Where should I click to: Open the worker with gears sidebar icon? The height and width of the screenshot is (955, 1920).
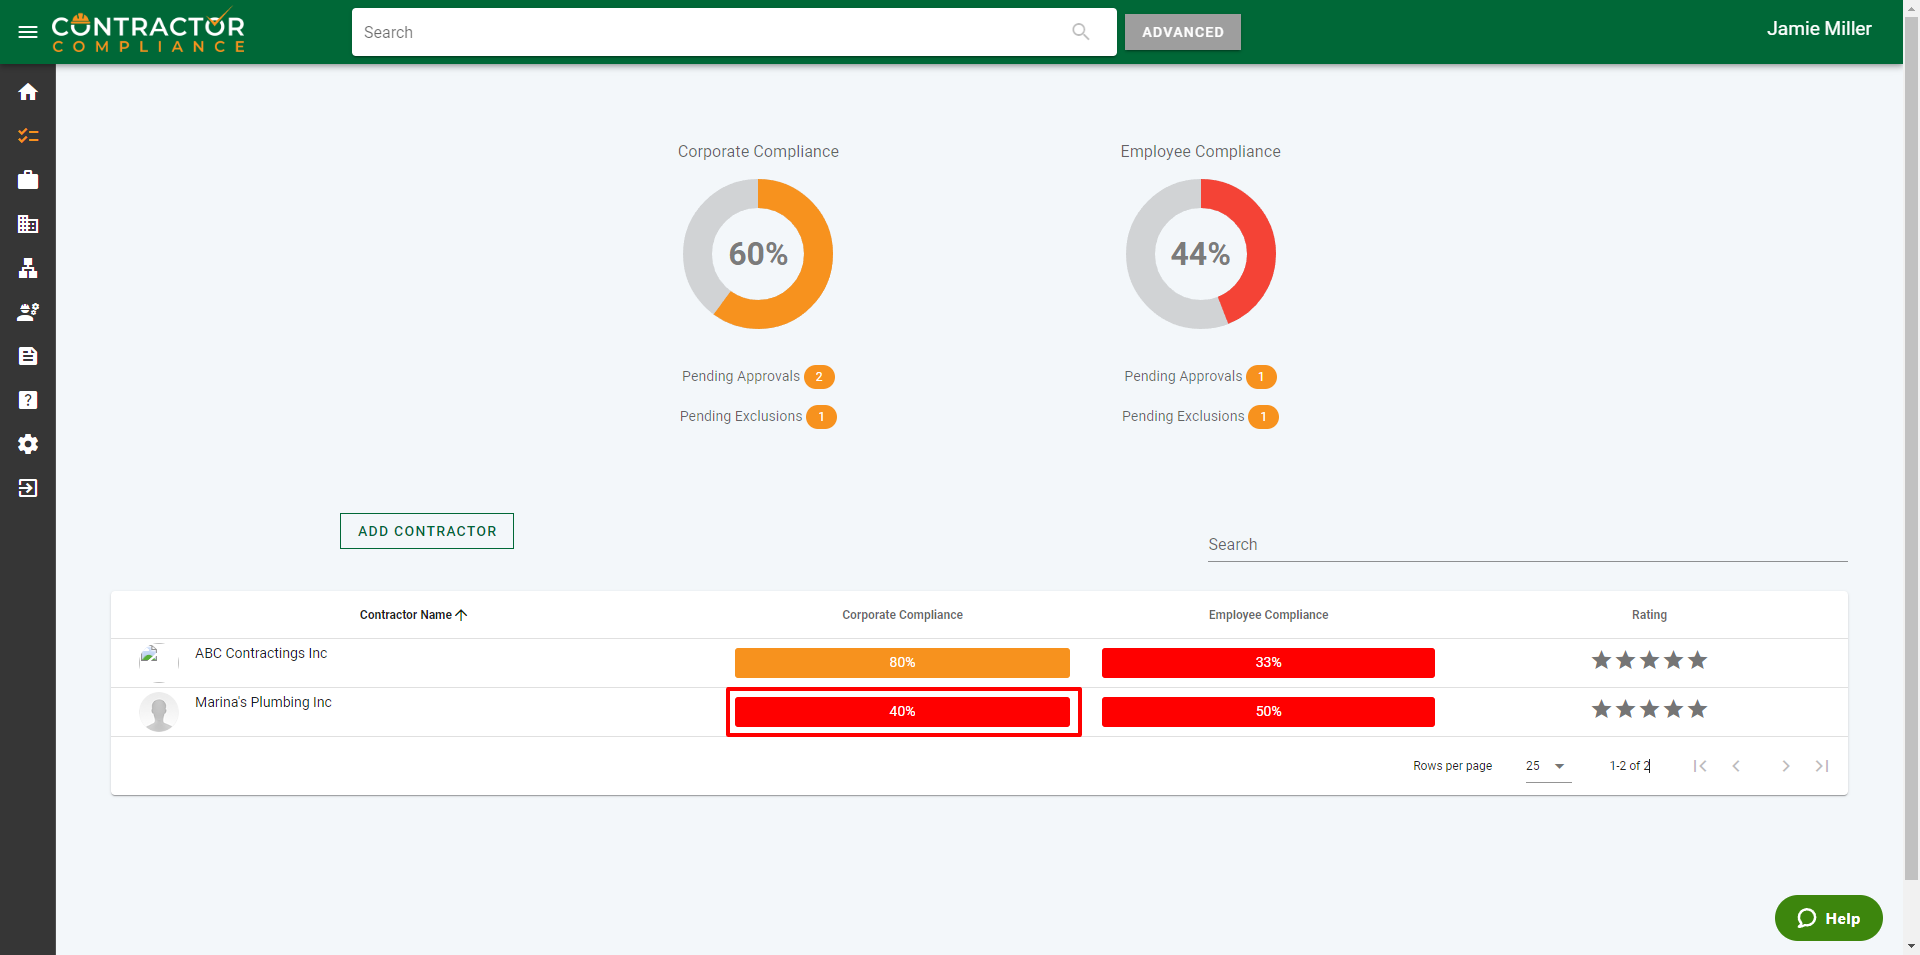pos(28,312)
